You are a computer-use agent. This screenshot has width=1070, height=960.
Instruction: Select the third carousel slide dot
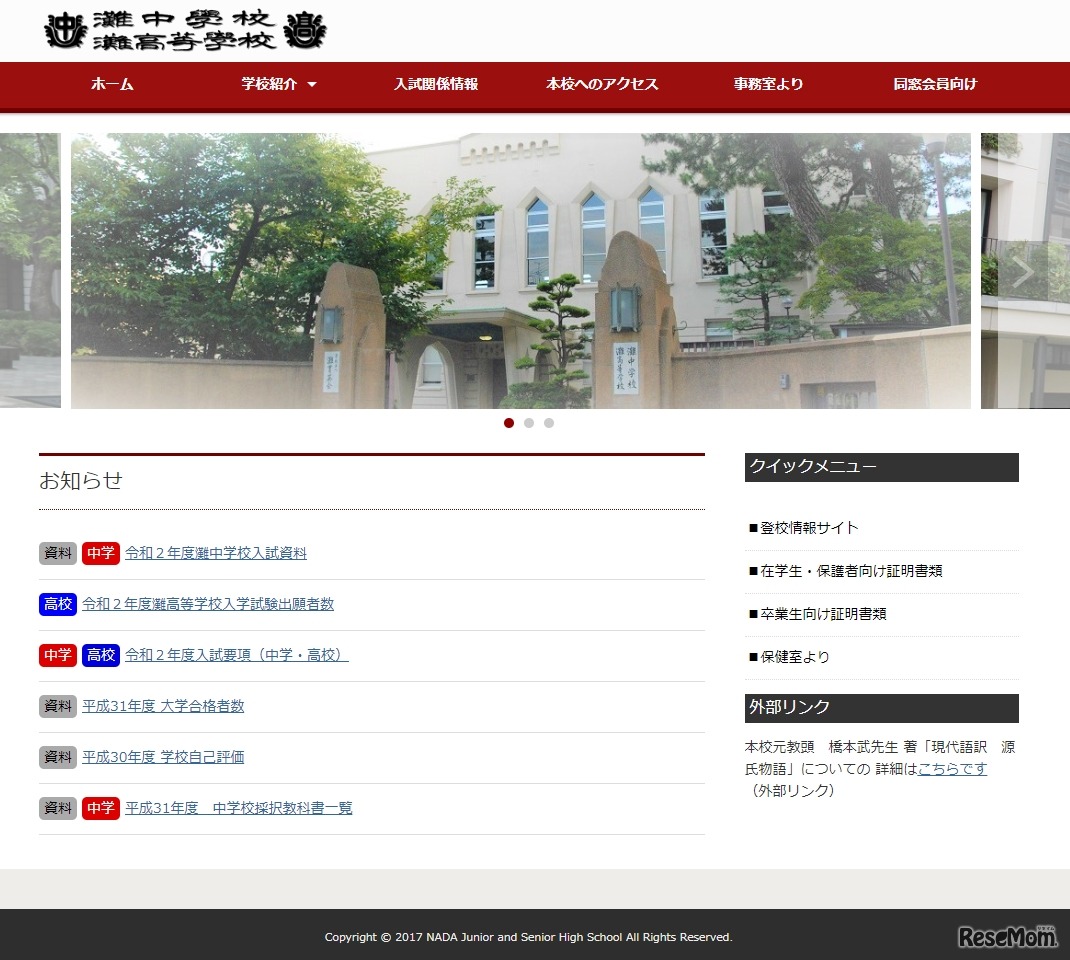pyautogui.click(x=548, y=423)
